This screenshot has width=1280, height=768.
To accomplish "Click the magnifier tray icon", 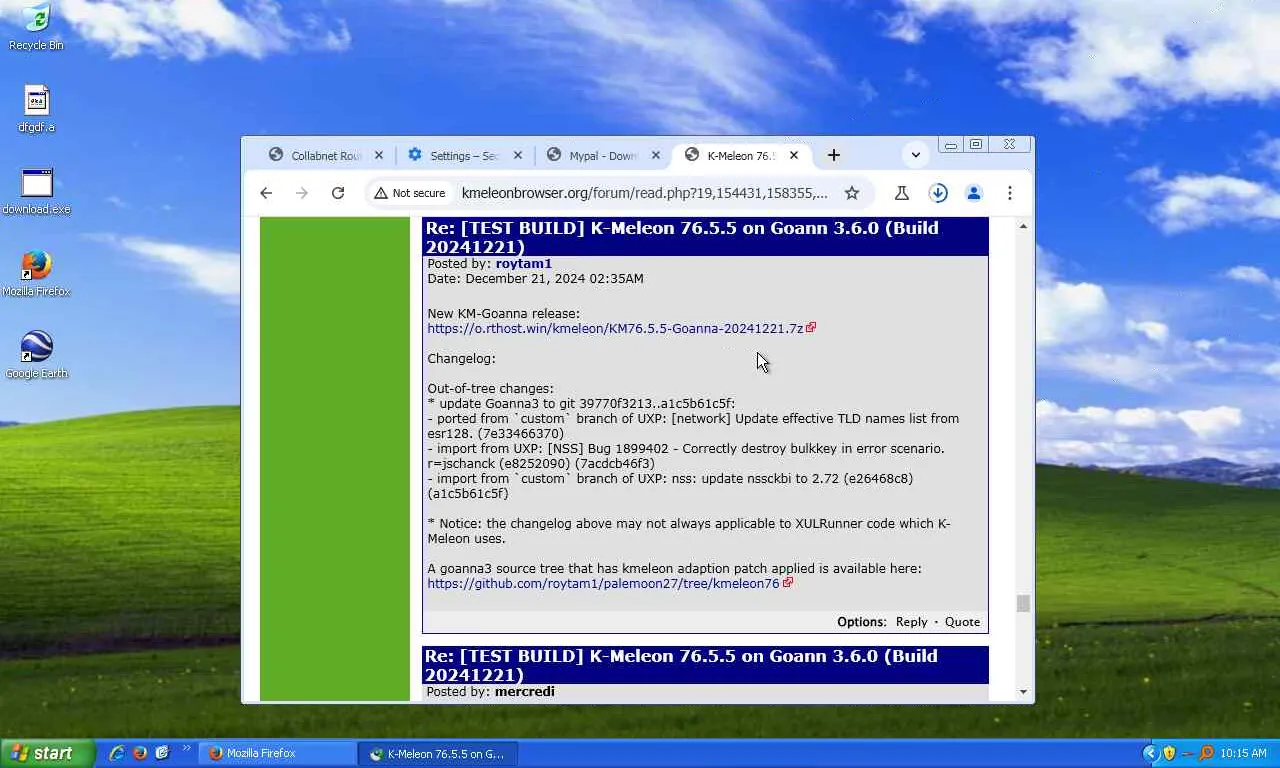I will (1206, 753).
